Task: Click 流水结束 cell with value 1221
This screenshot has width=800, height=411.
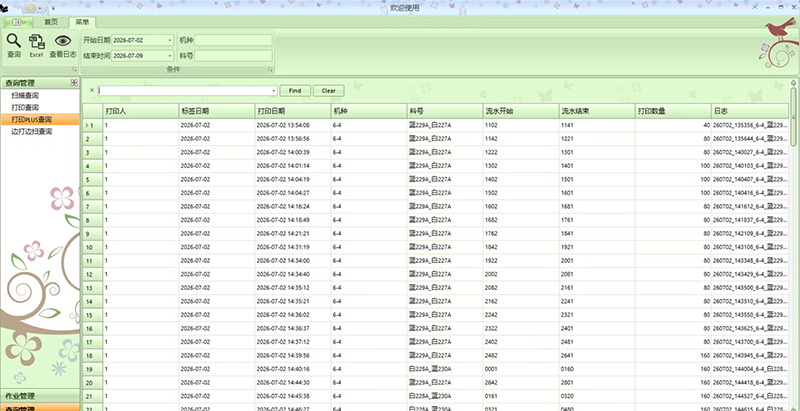Action: [x=597, y=139]
